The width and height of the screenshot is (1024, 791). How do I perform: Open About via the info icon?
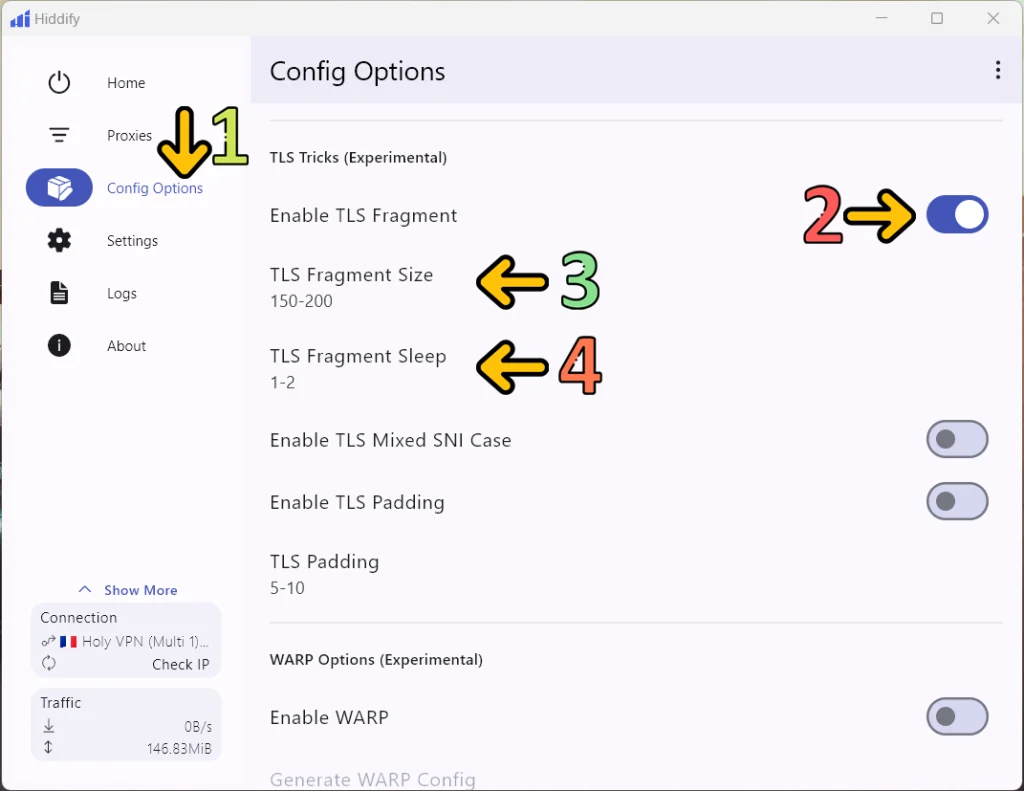pyautogui.click(x=58, y=345)
